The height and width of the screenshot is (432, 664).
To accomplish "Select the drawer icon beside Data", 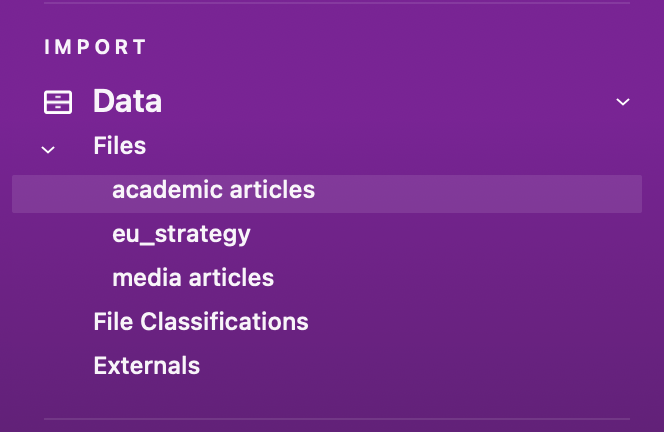I will click(x=58, y=102).
